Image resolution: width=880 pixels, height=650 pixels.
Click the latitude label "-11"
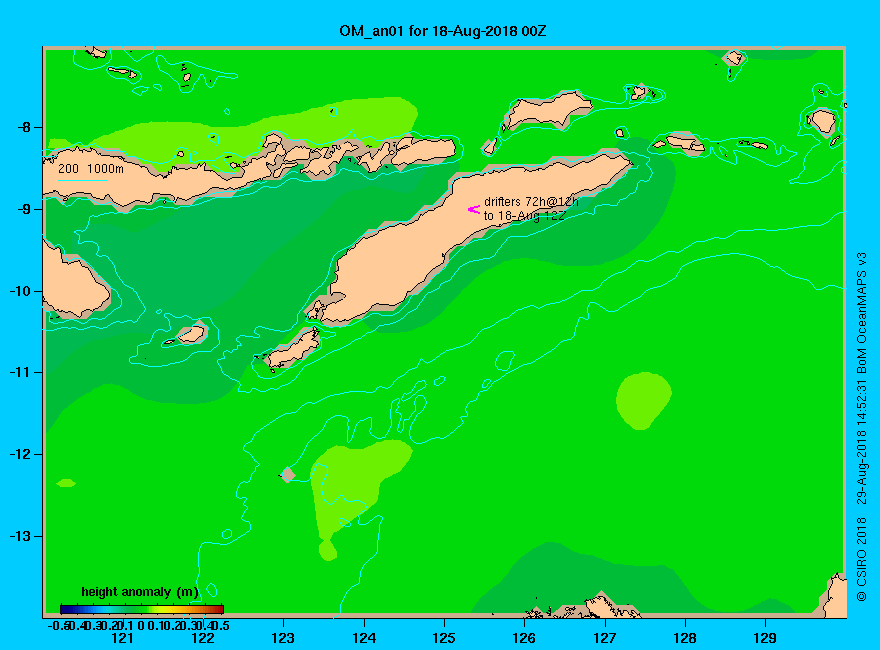click(x=20, y=372)
